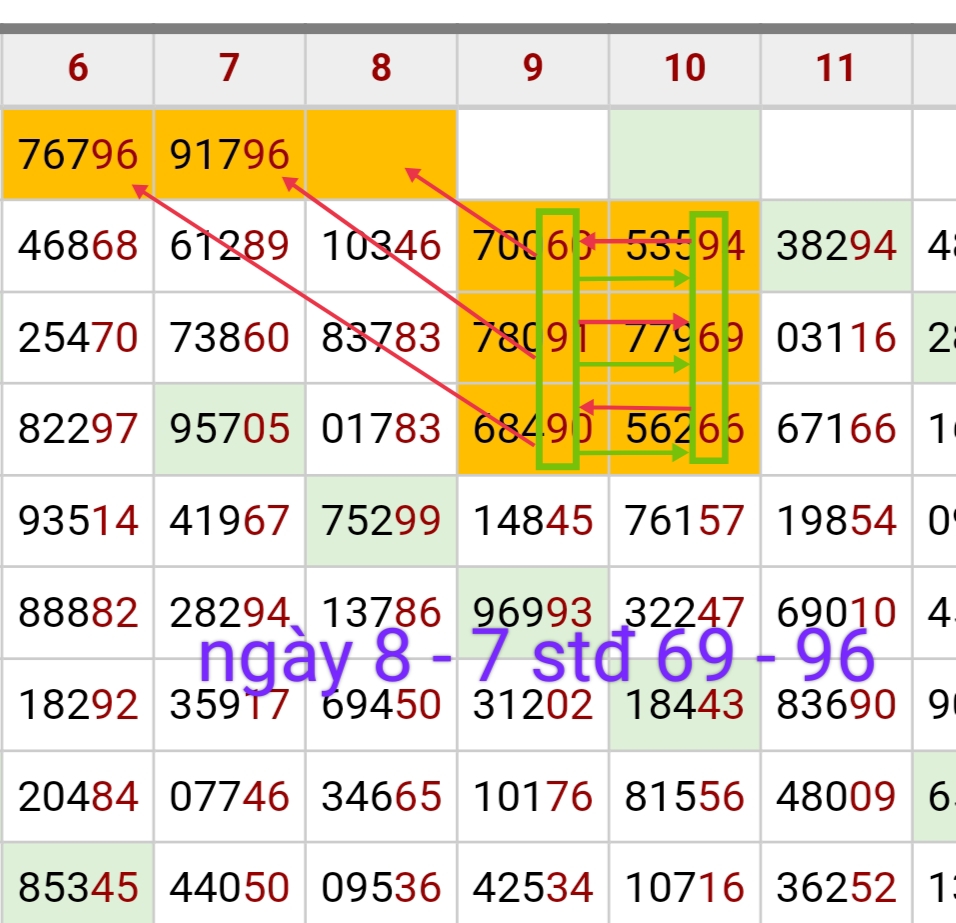Click the cell showing 14845
The height and width of the screenshot is (923, 956).
[x=533, y=521]
